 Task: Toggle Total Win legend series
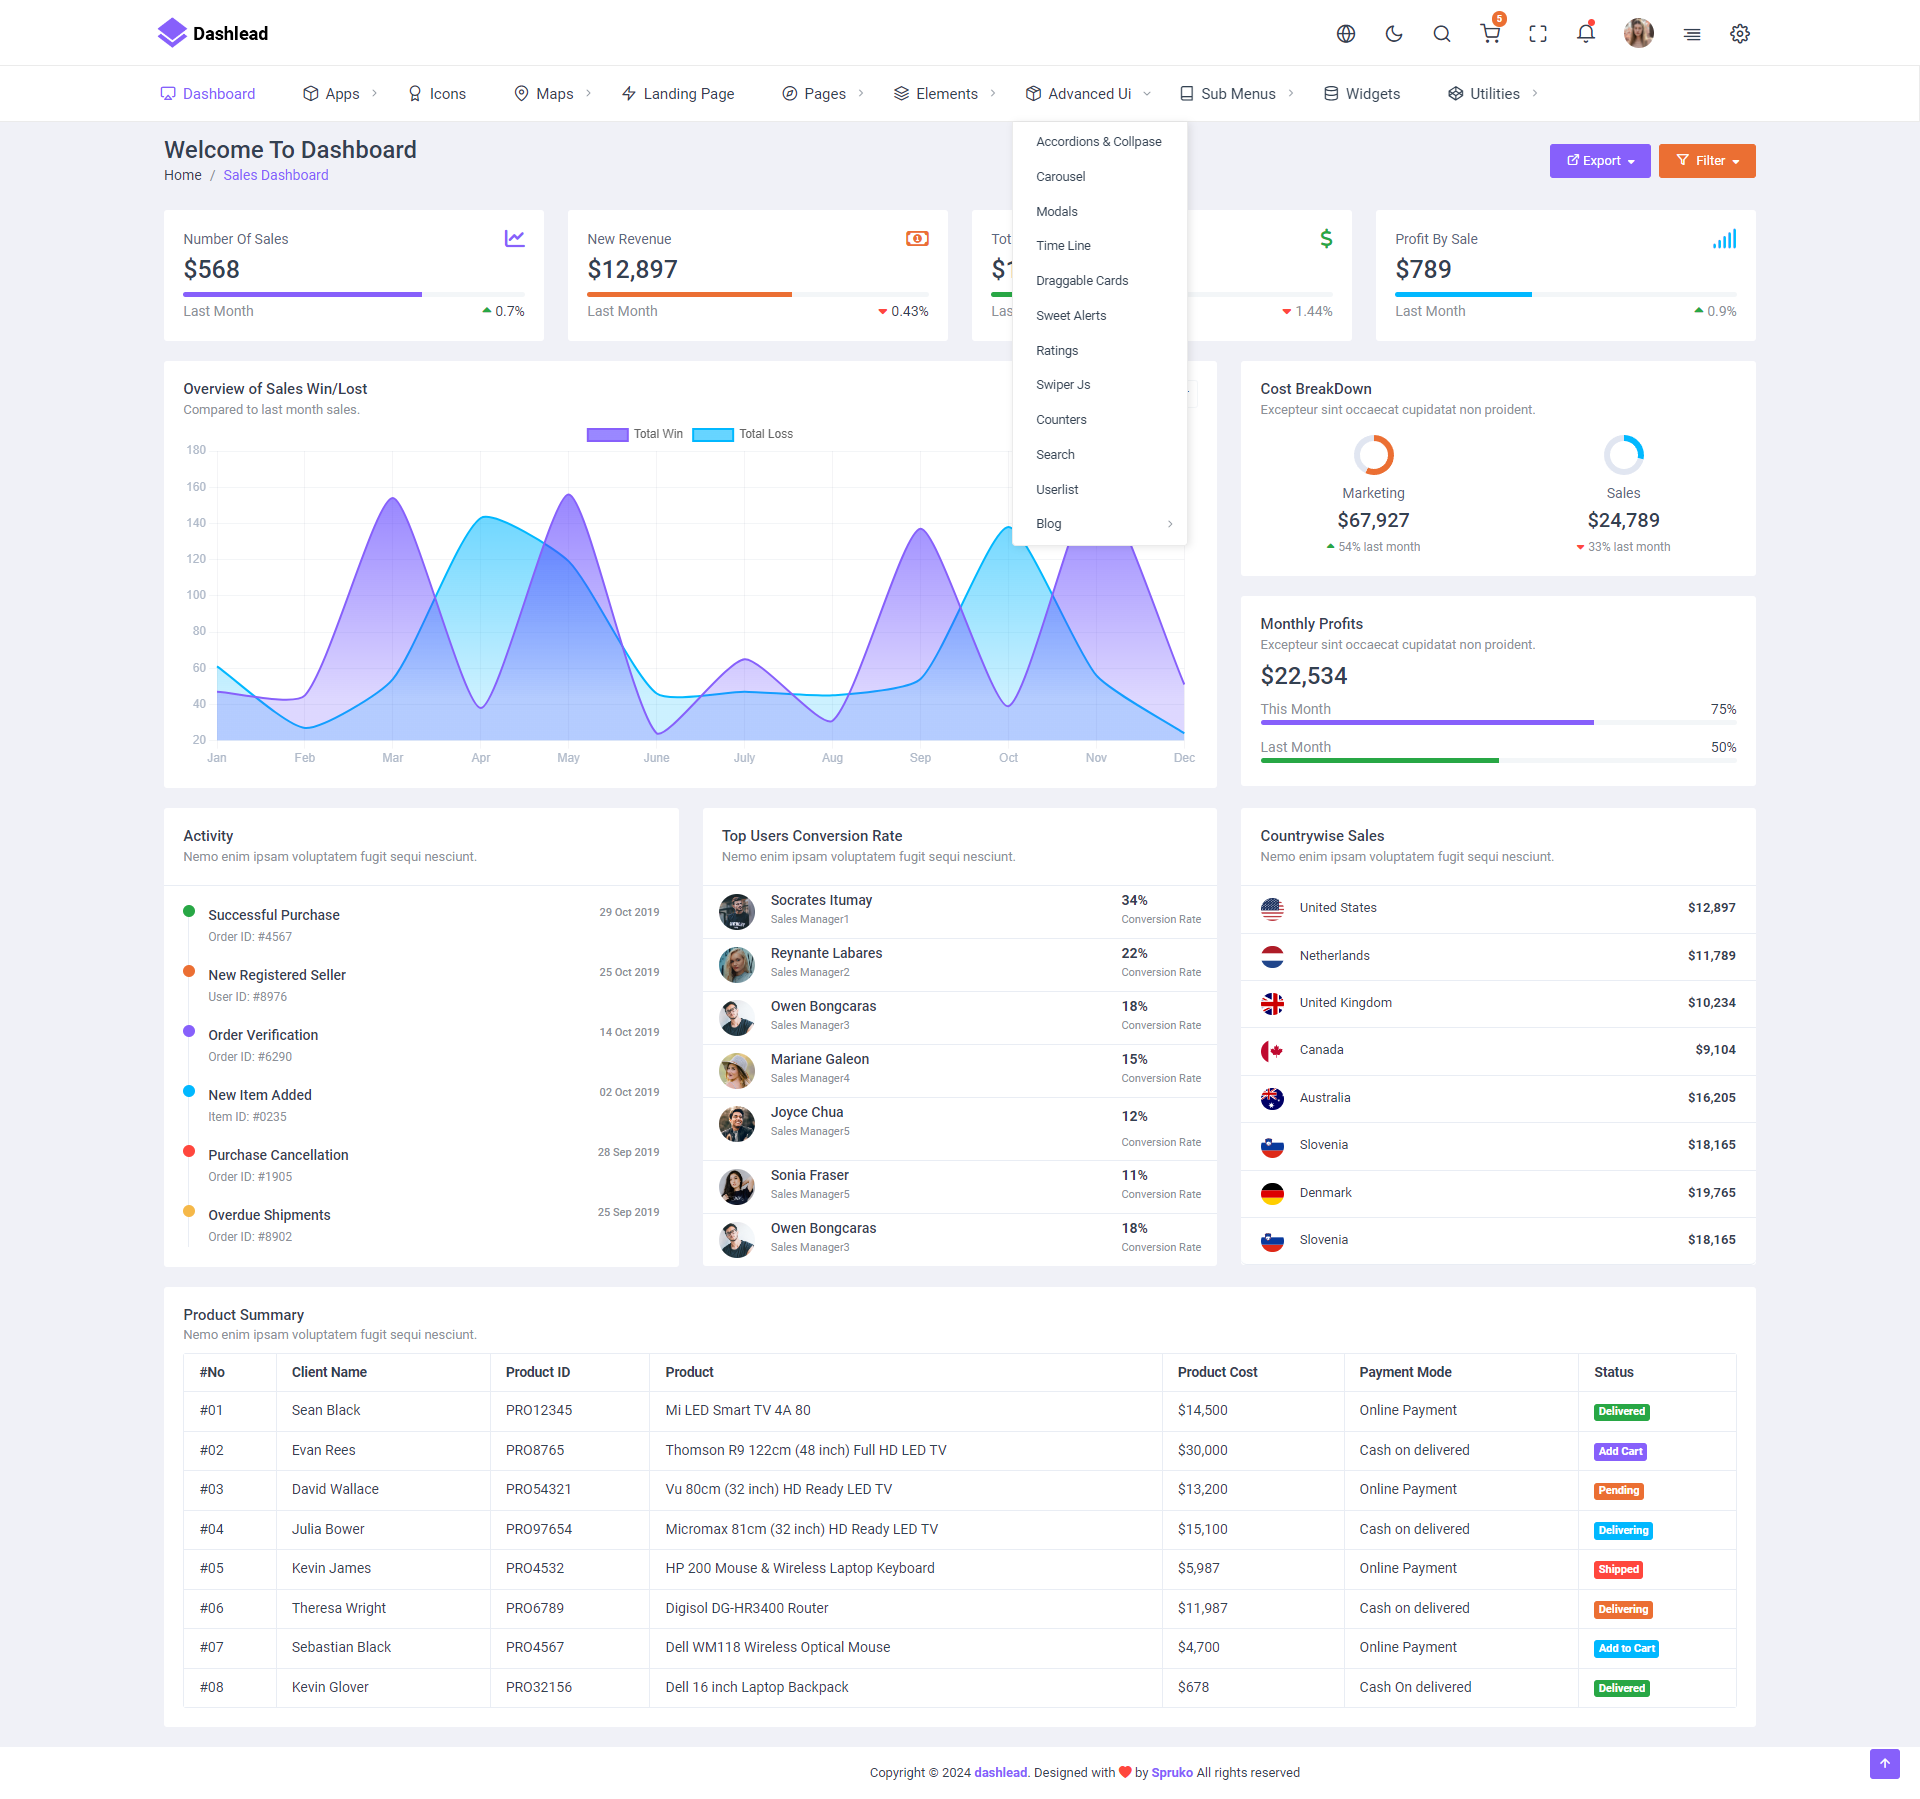[635, 434]
